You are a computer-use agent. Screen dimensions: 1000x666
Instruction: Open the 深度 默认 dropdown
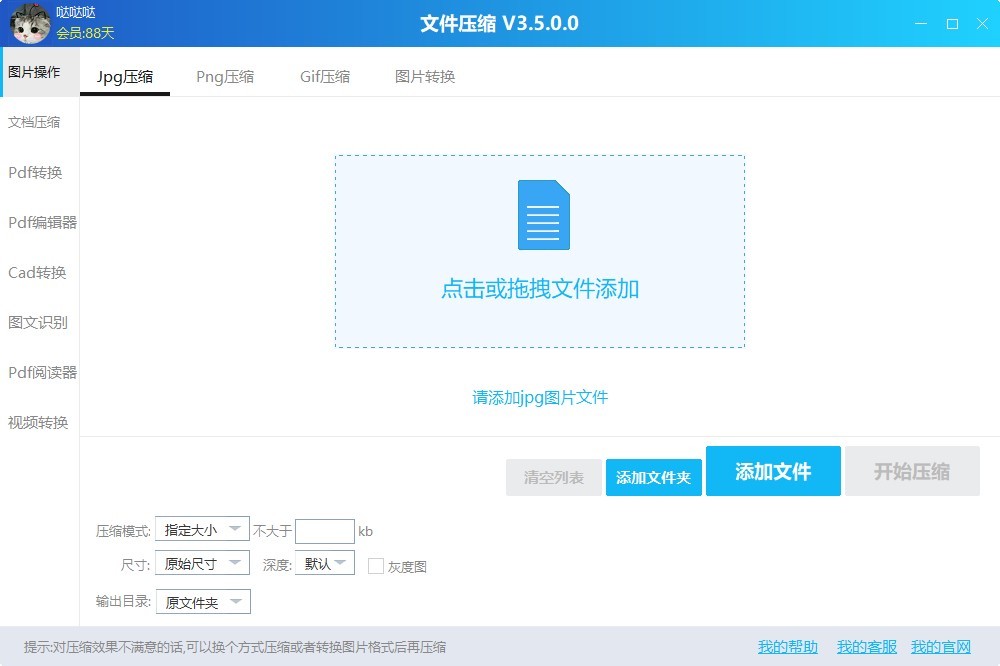coord(324,563)
